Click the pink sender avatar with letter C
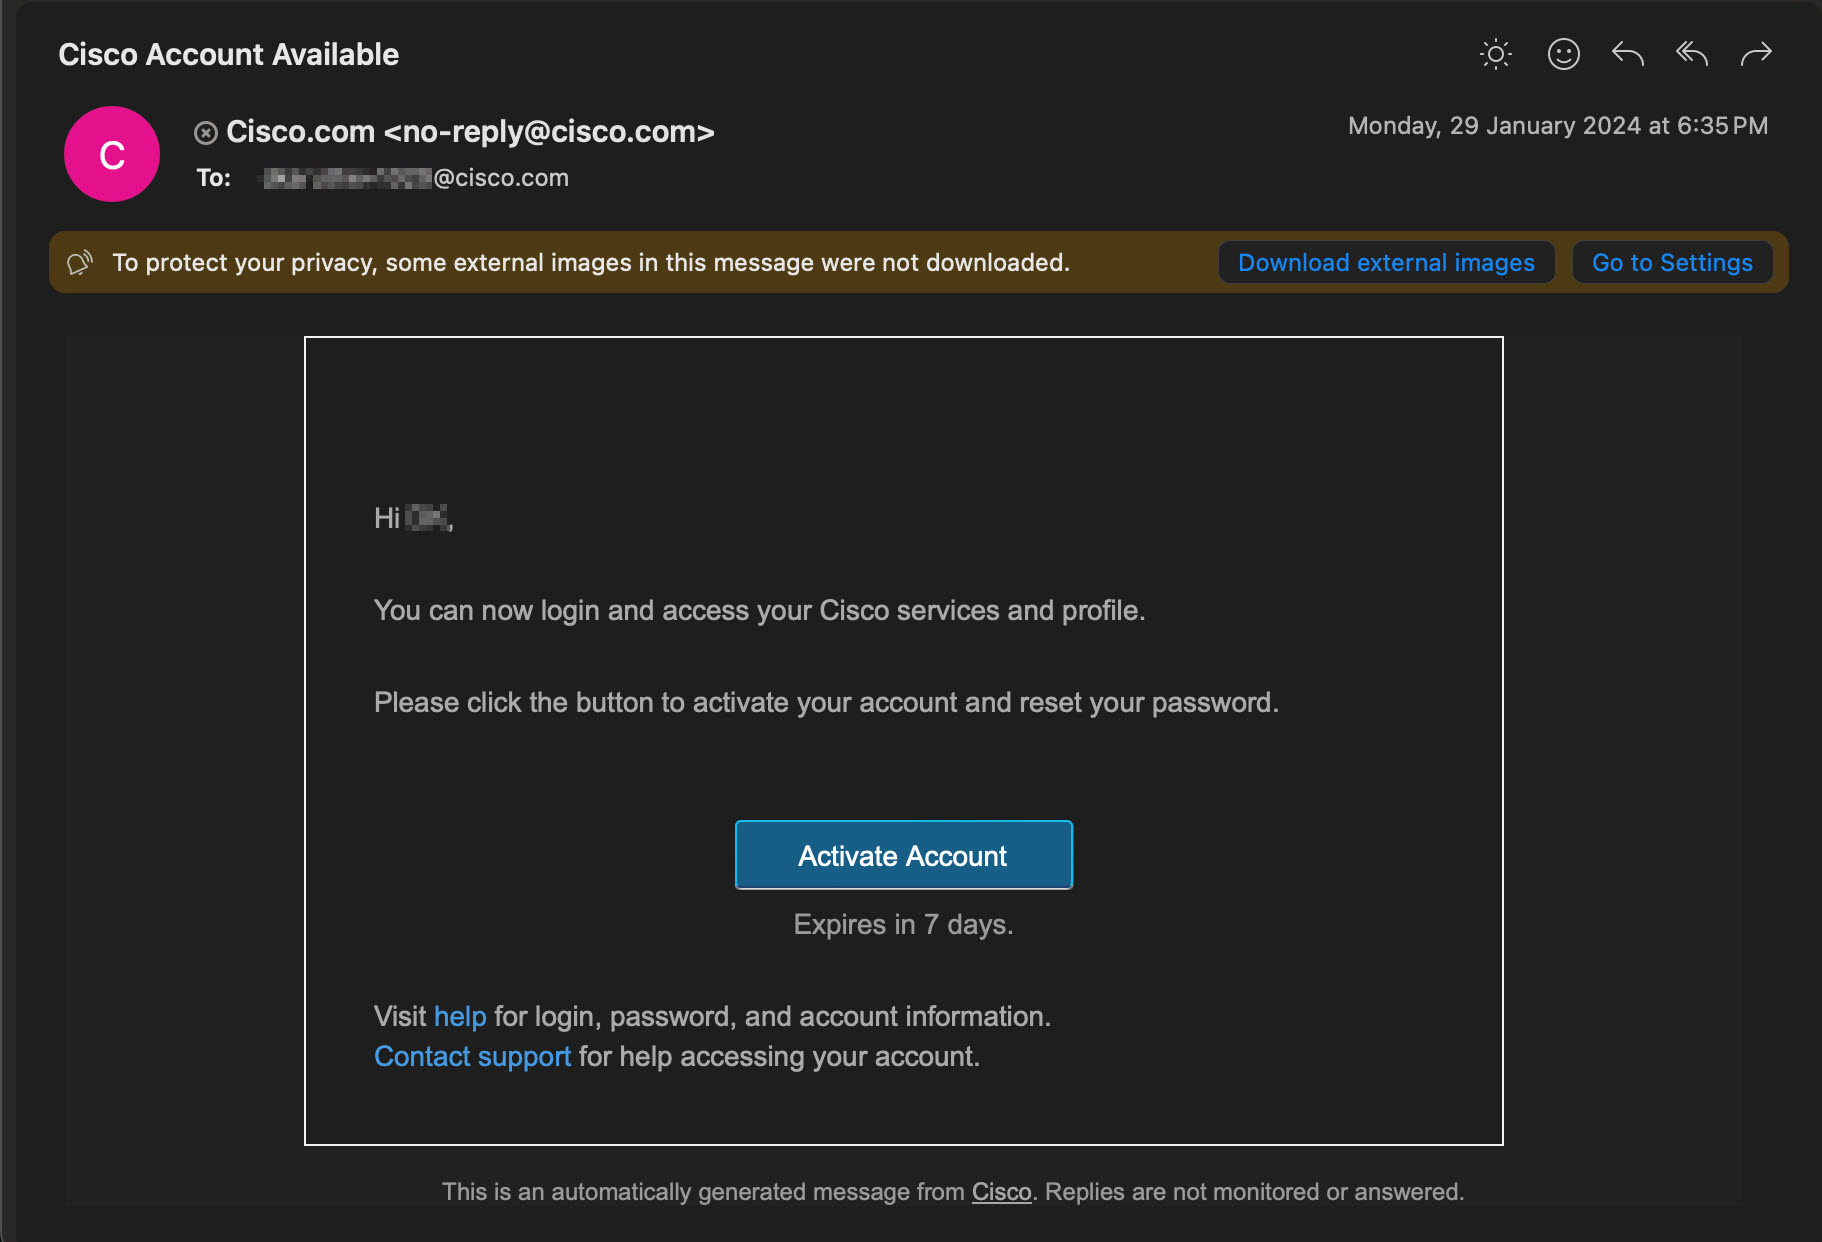Image resolution: width=1822 pixels, height=1242 pixels. (112, 154)
